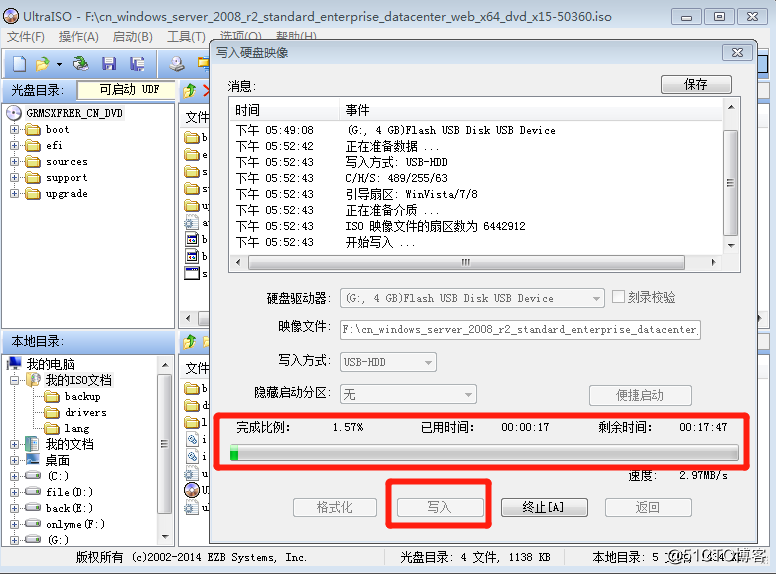Expand the boot folder node
Screen dimensions: 776x574
pos(14,130)
